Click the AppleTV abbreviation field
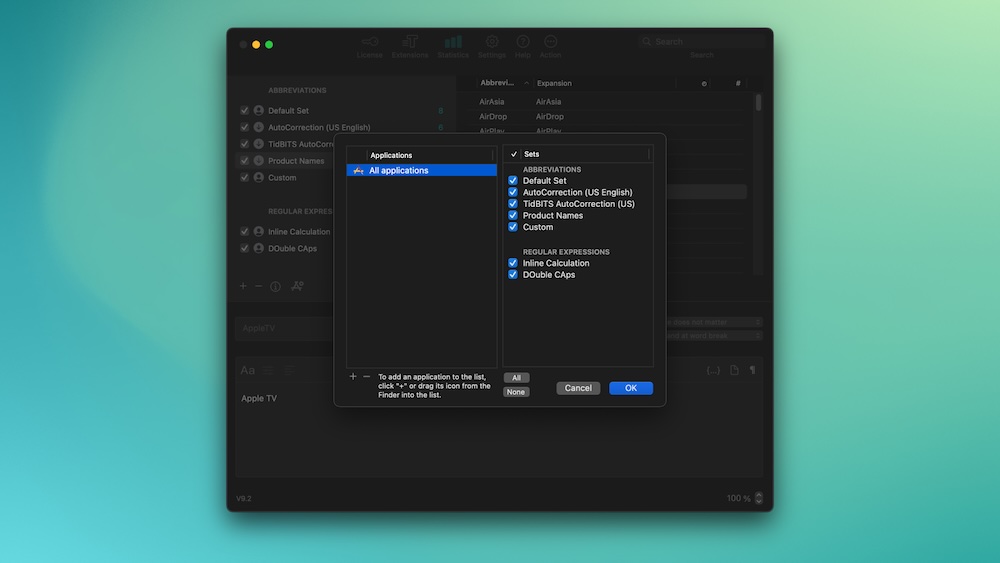 pyautogui.click(x=286, y=328)
